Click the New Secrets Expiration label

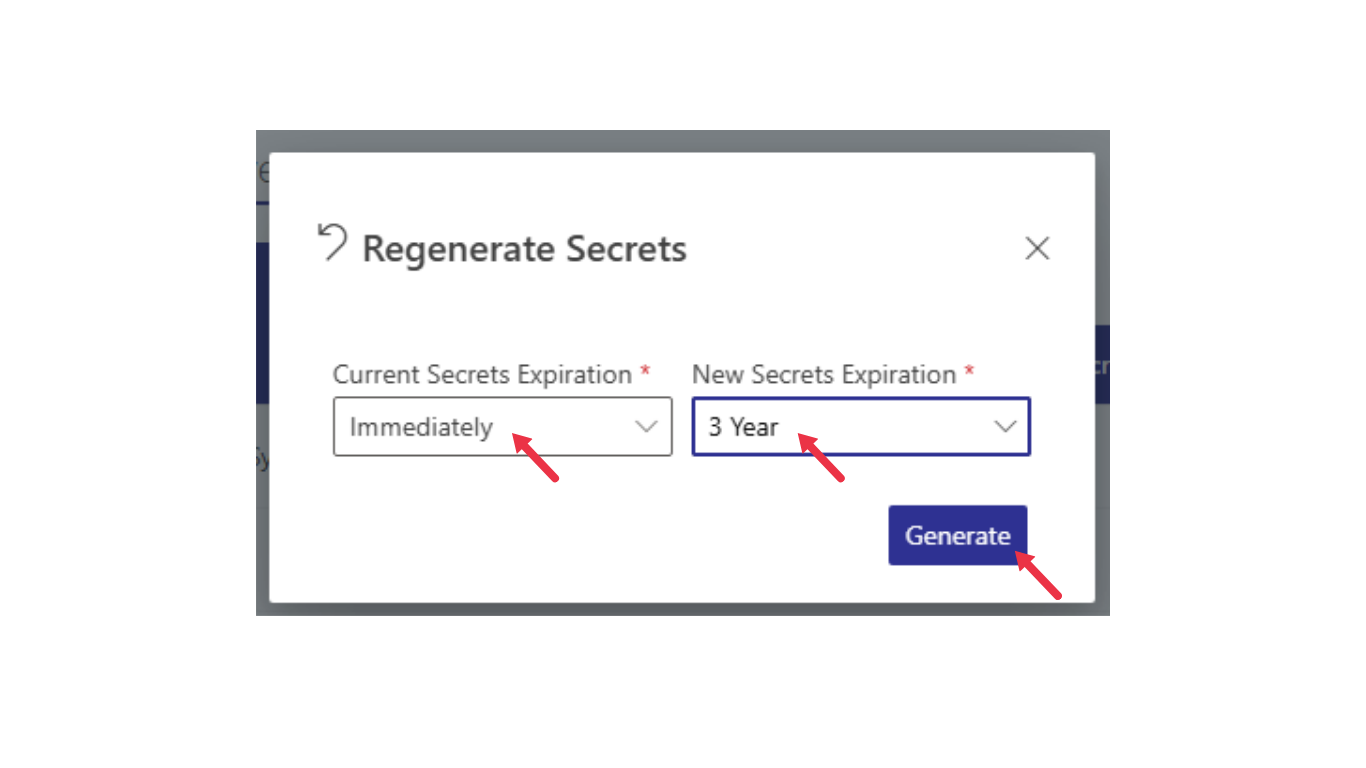(824, 375)
